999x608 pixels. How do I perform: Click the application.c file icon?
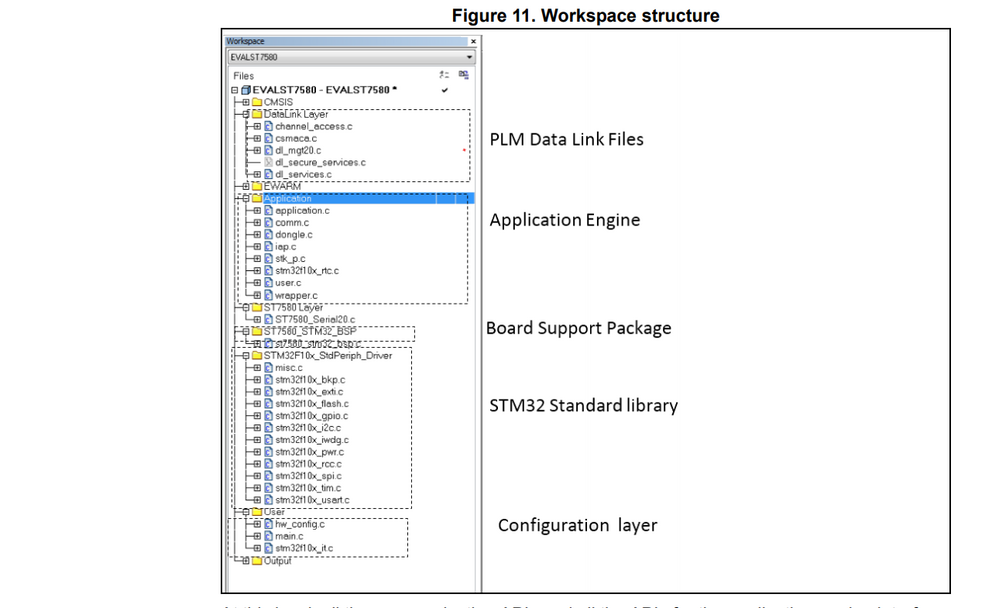[x=268, y=210]
